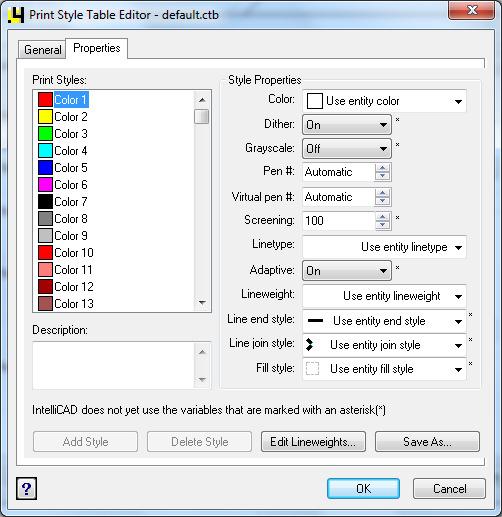
Task: Click the Pen # Automatic field
Action: pyautogui.click(x=339, y=172)
